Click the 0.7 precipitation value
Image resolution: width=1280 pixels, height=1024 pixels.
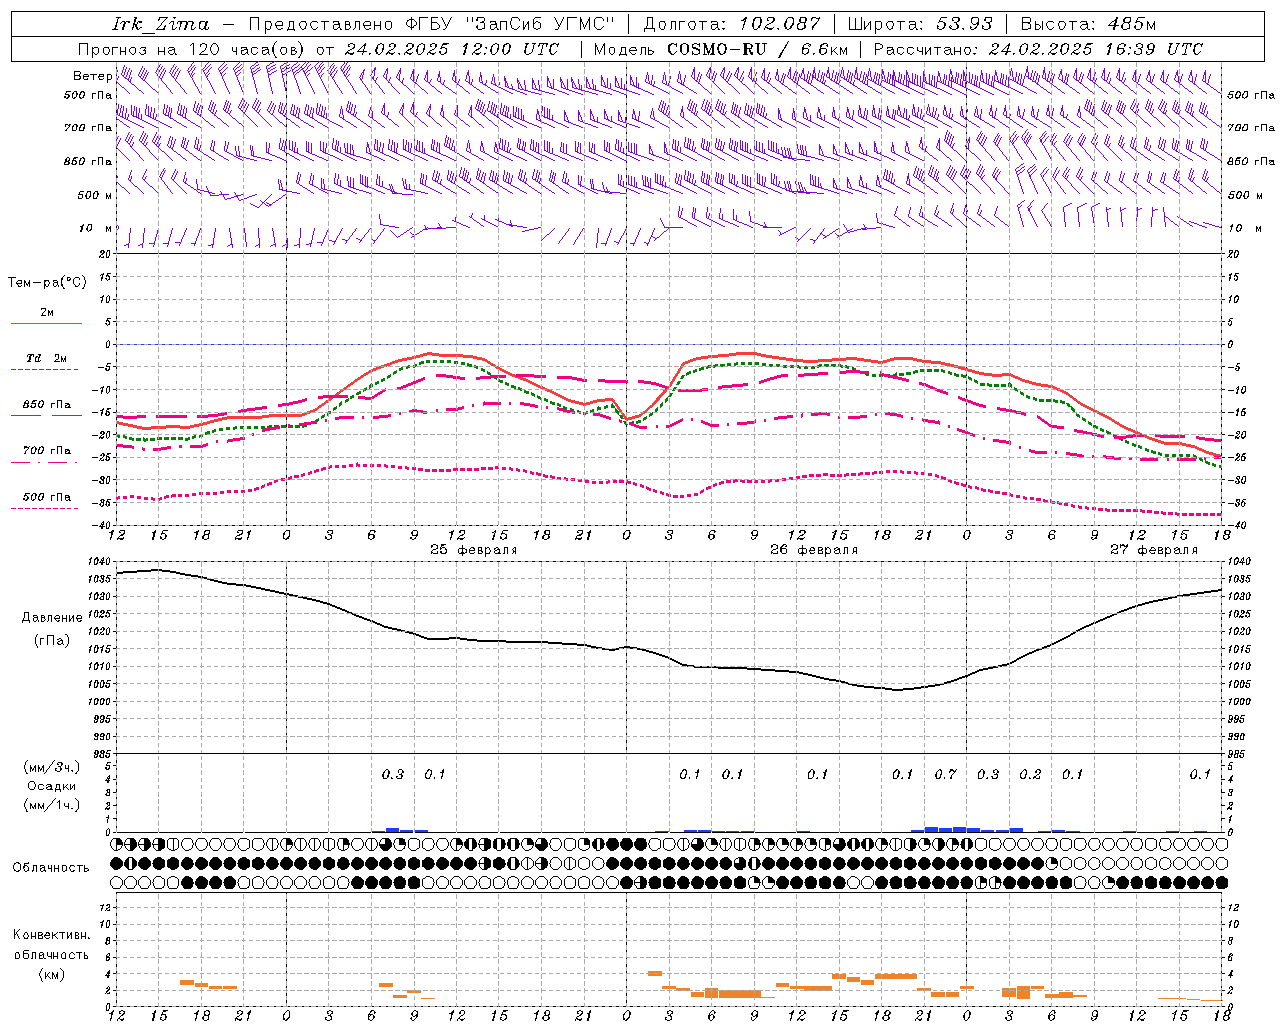point(945,774)
